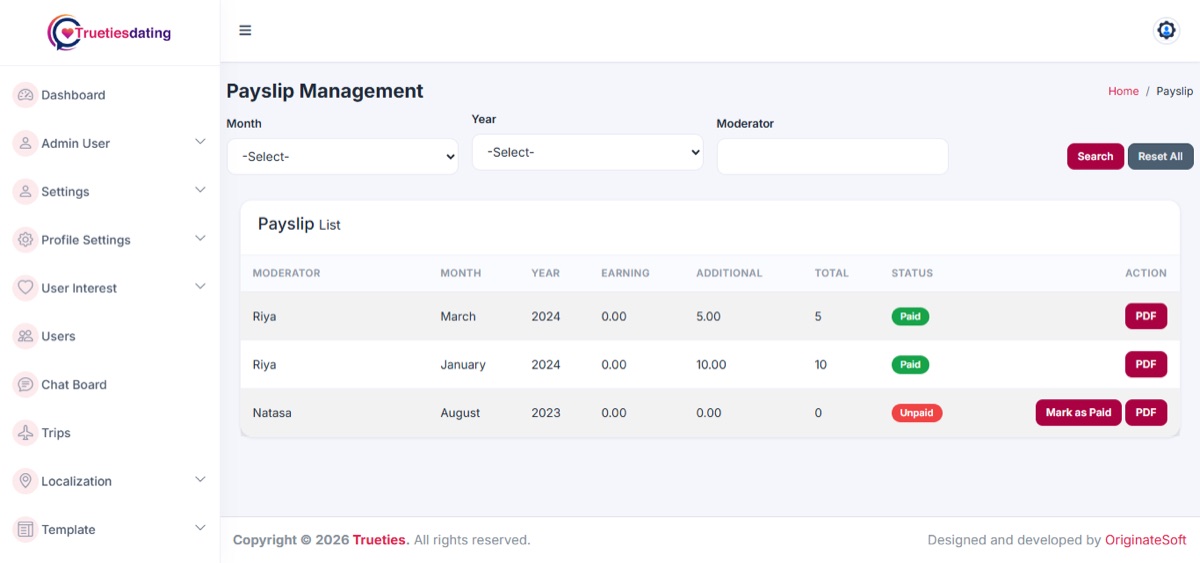Open the Year select dropdown
The height and width of the screenshot is (563, 1200).
tap(588, 152)
